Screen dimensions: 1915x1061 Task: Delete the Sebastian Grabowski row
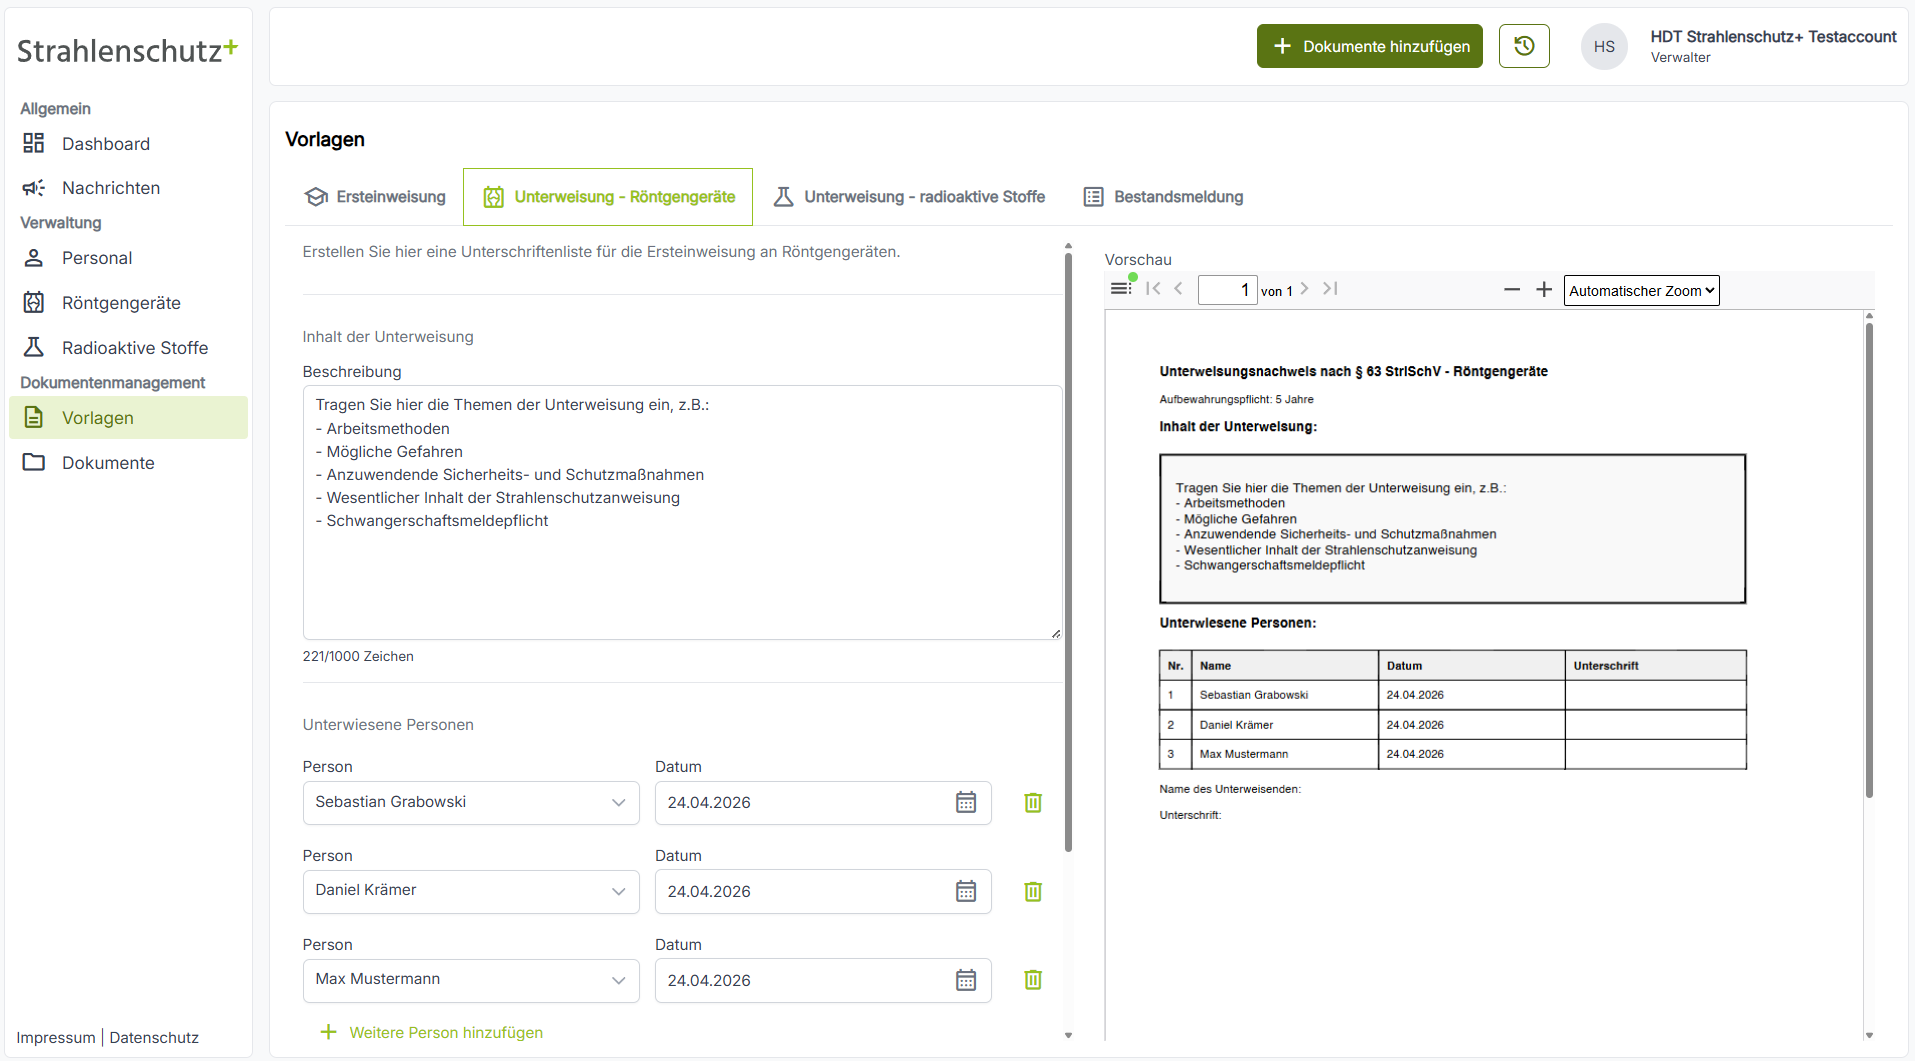(x=1033, y=803)
